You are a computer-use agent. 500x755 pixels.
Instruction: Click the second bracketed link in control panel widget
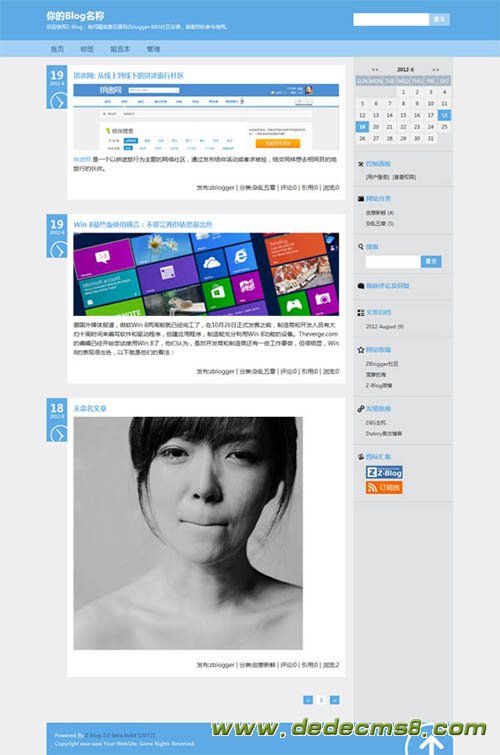[404, 177]
